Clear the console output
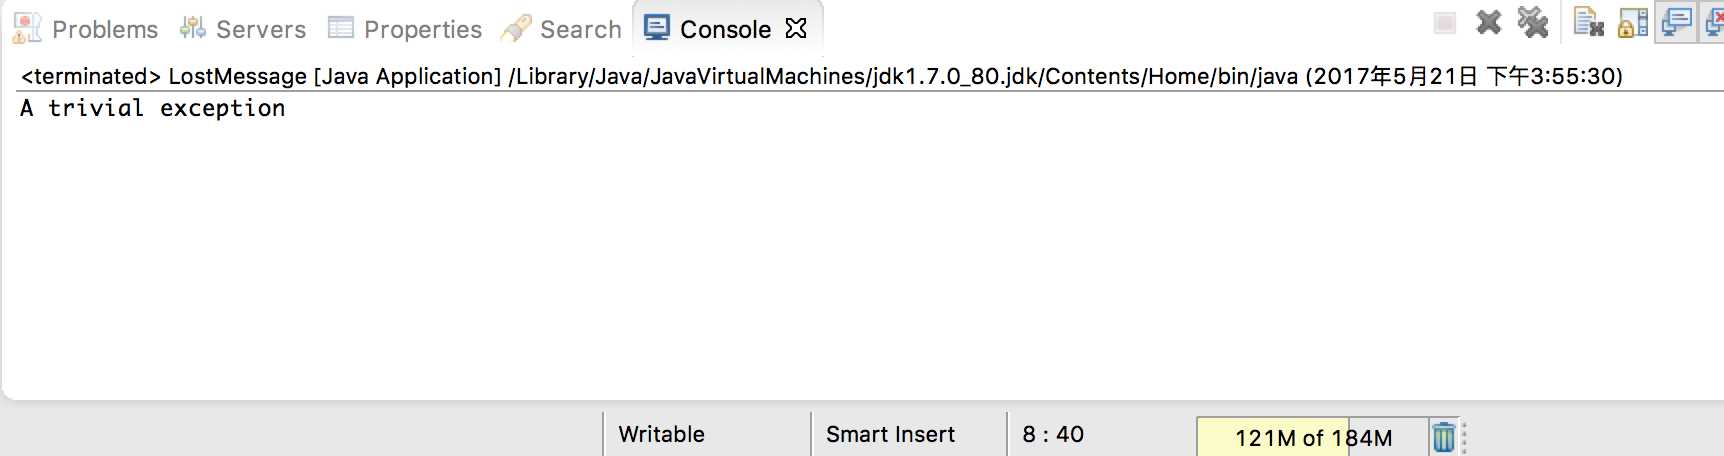This screenshot has height=456, width=1724. [1588, 22]
